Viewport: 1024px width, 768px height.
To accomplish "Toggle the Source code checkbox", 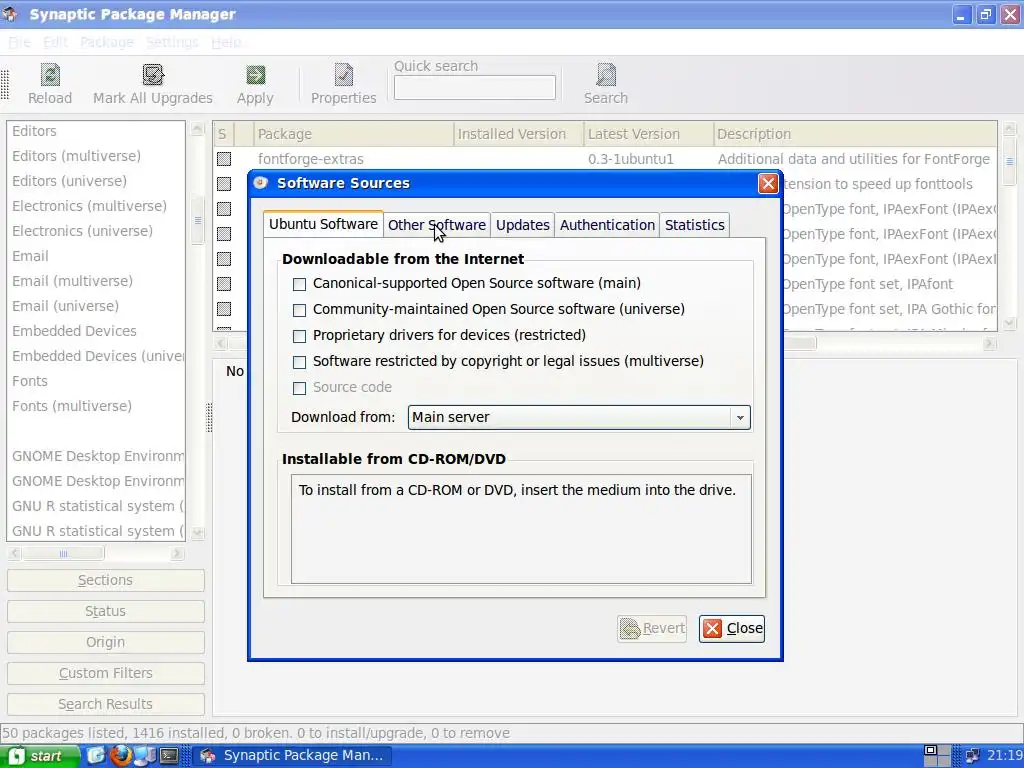I will coord(299,389).
